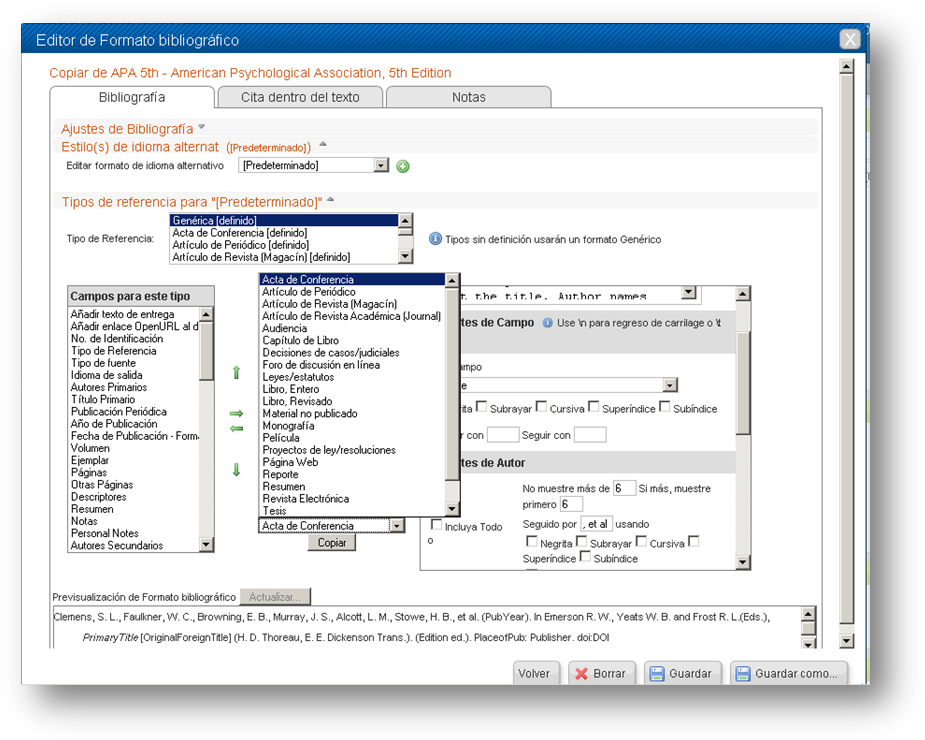Switch to the Bibliografía tab

click(132, 97)
